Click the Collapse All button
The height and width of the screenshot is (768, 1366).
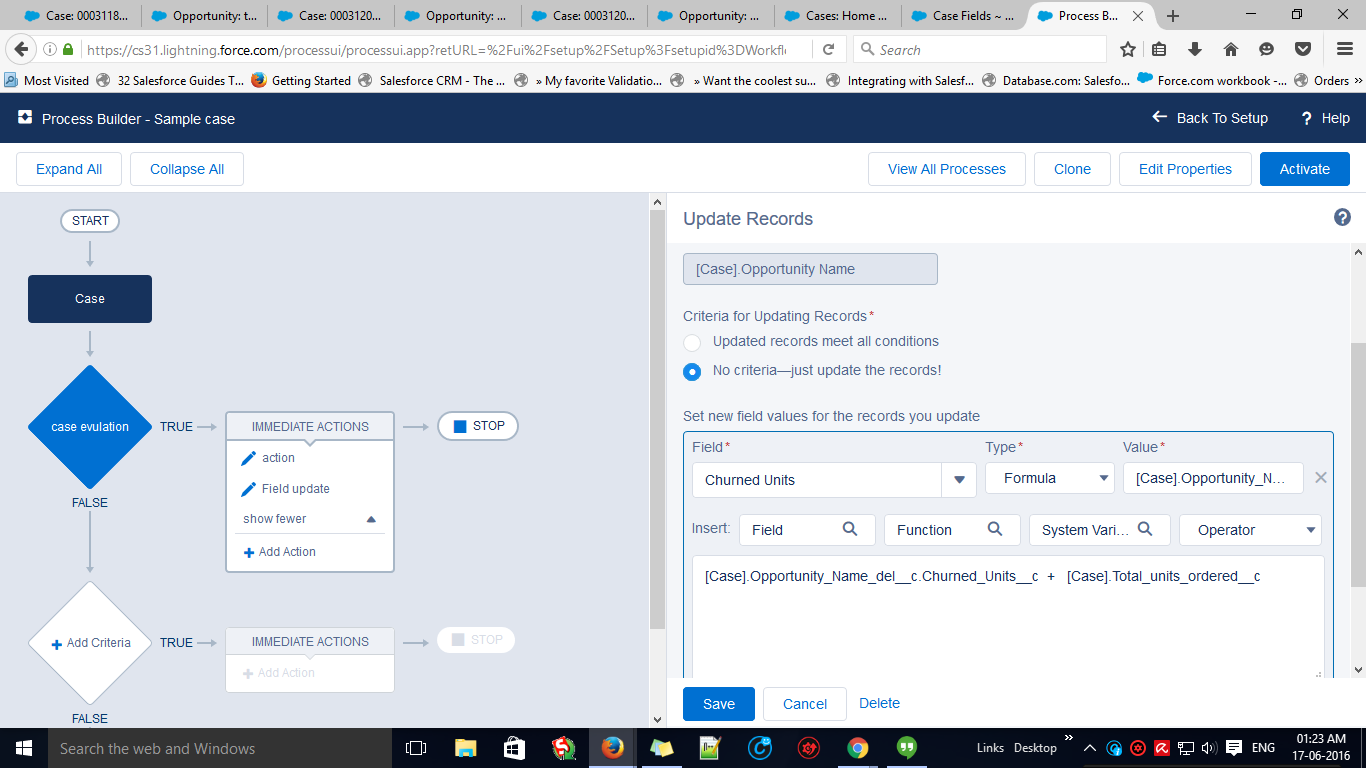point(187,169)
